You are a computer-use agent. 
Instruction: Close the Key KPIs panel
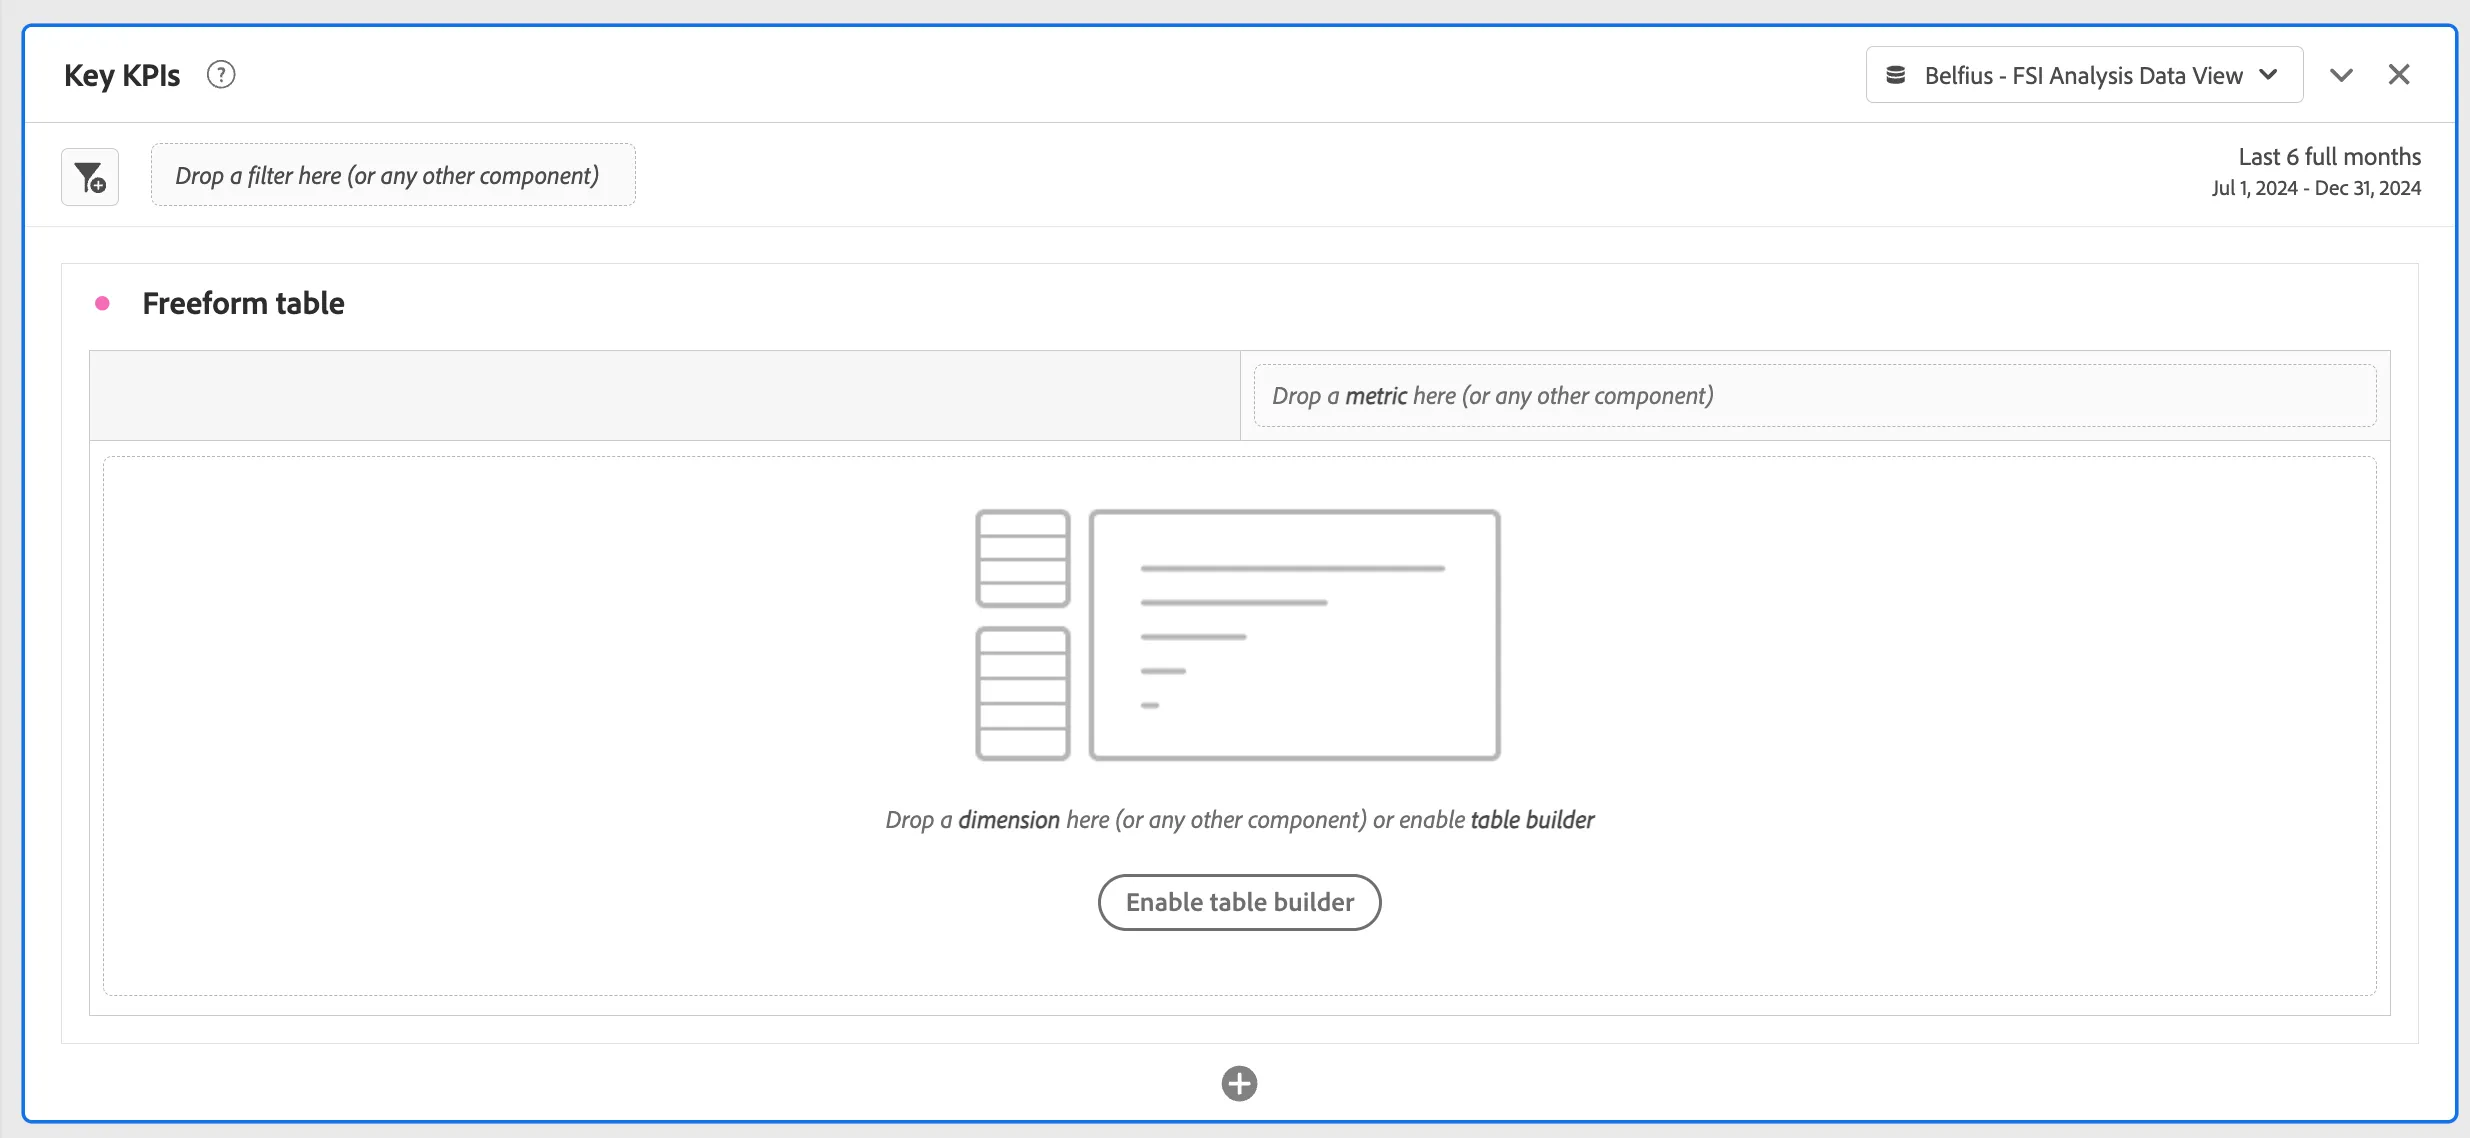[x=2399, y=75]
